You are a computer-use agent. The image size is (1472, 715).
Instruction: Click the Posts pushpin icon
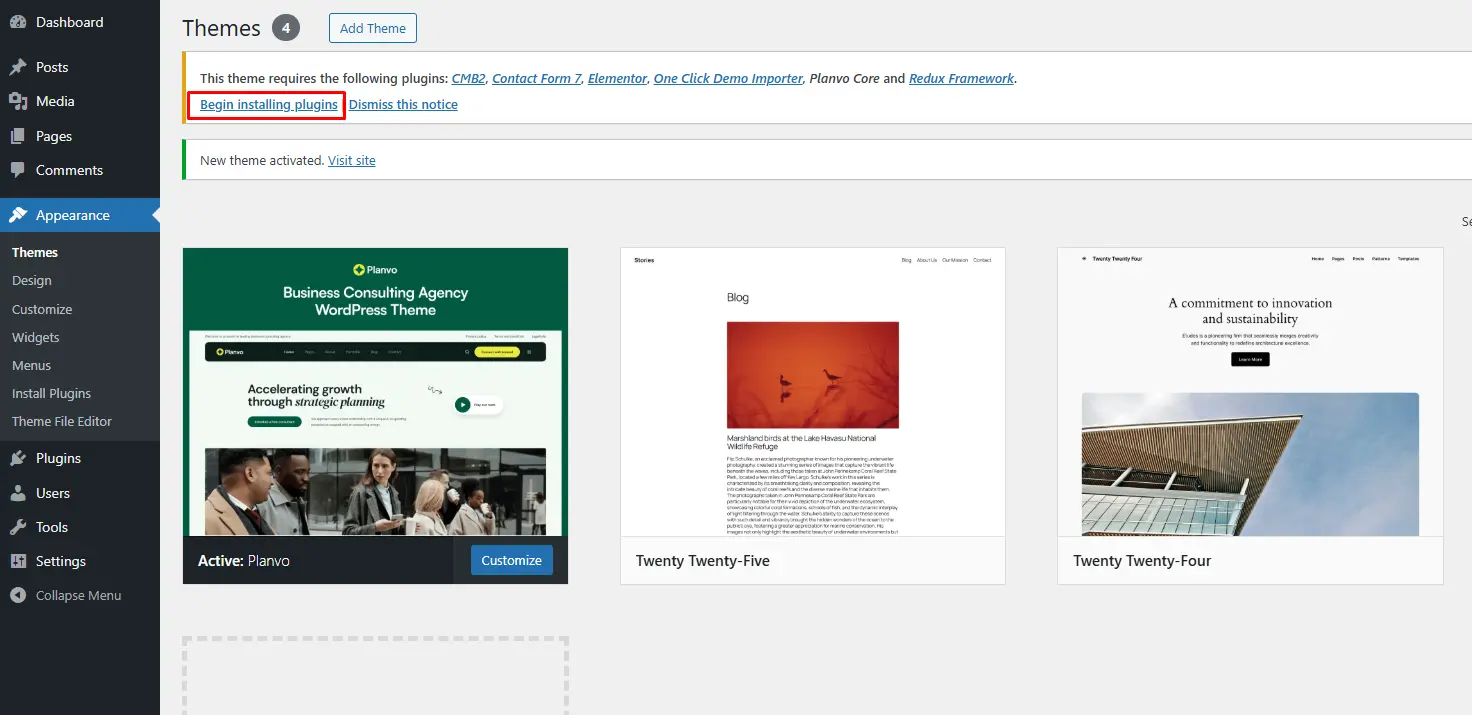click(18, 67)
